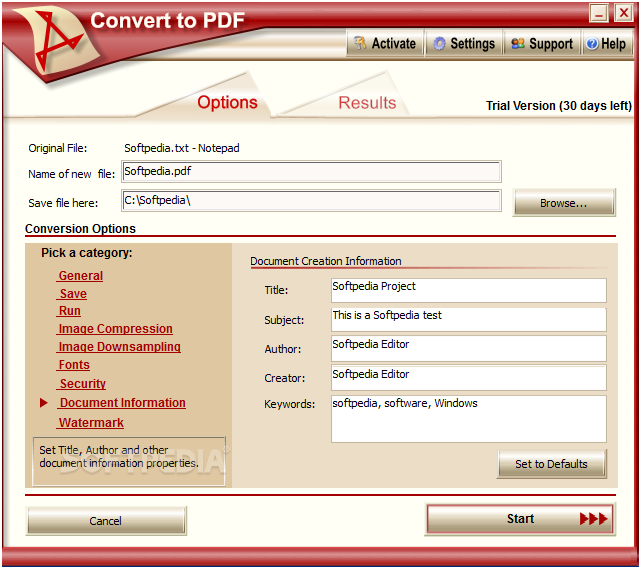
Task: Open the Fonts category
Action: tap(73, 364)
